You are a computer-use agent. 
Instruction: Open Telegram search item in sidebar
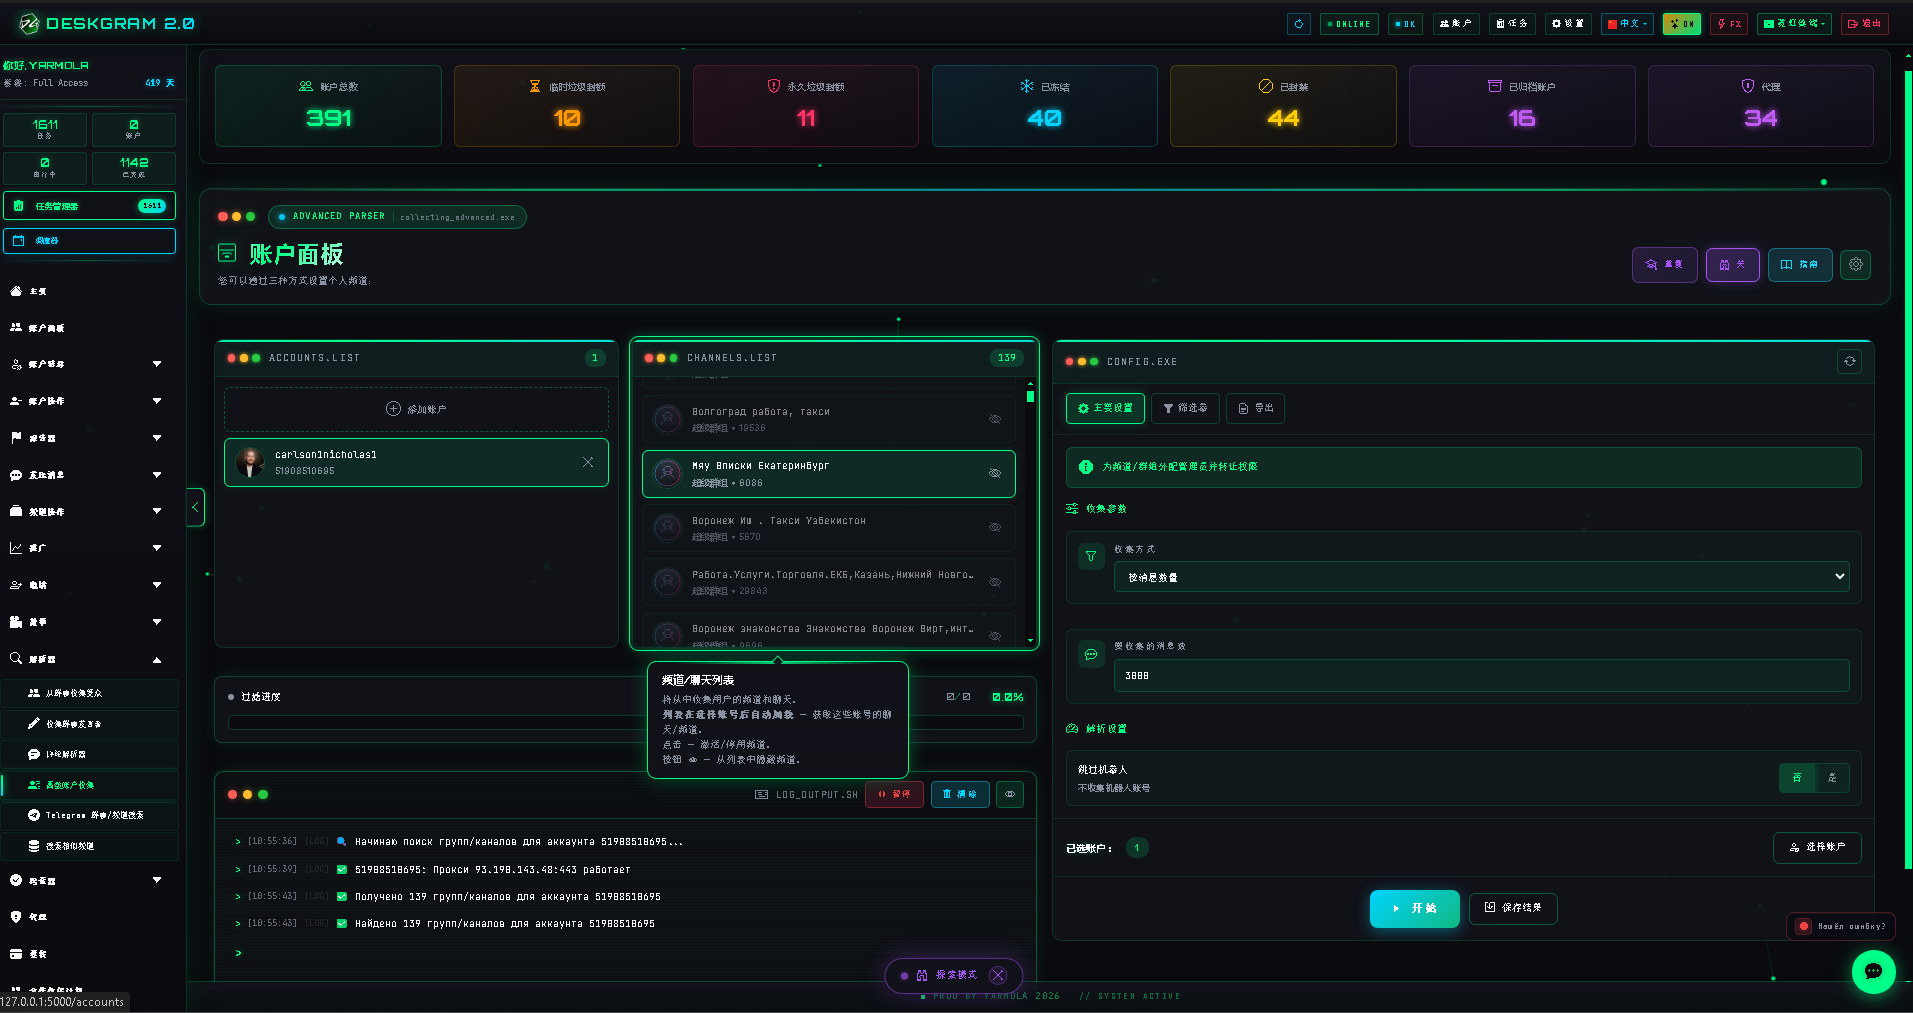click(90, 815)
